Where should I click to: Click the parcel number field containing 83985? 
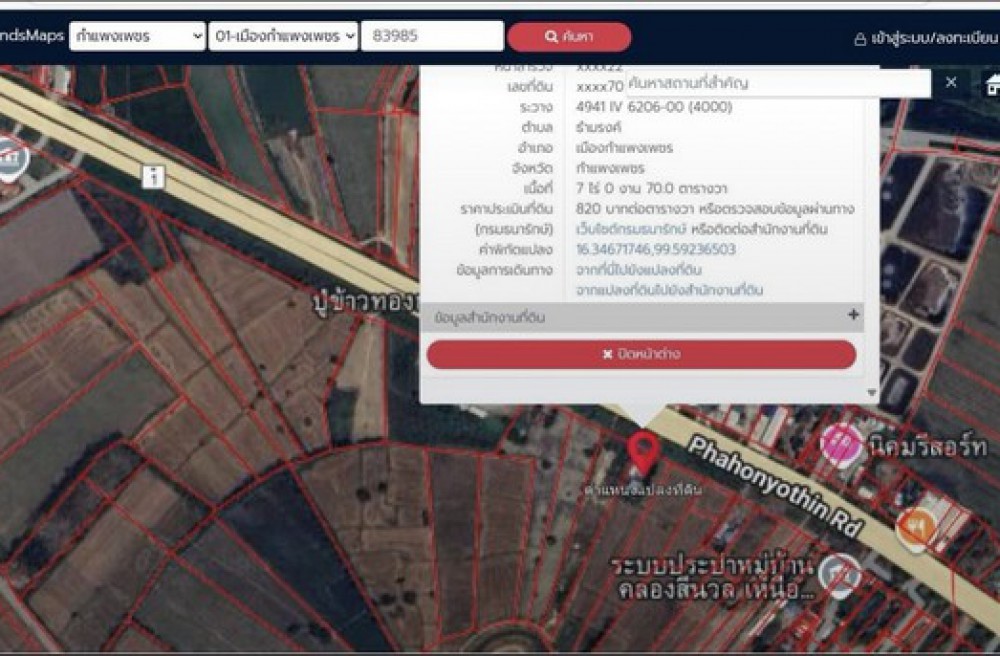click(x=431, y=36)
